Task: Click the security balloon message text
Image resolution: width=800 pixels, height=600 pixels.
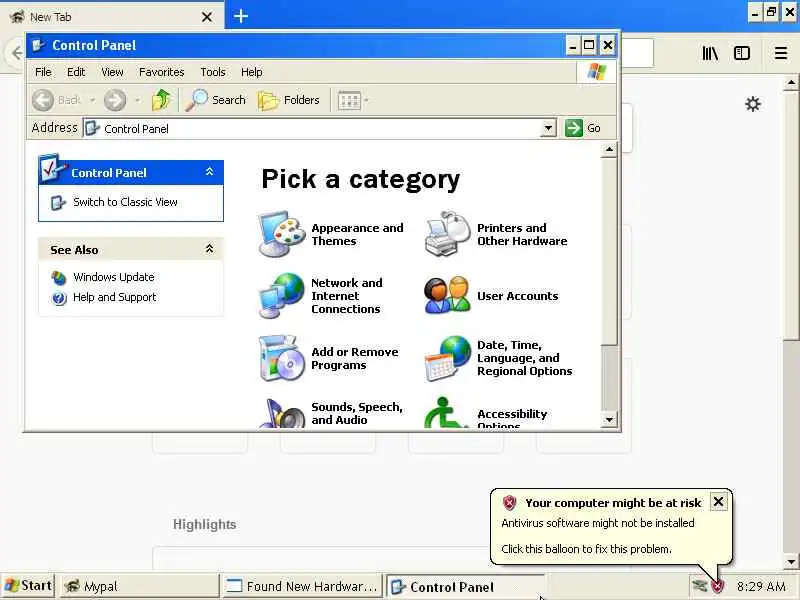Action: [x=598, y=536]
